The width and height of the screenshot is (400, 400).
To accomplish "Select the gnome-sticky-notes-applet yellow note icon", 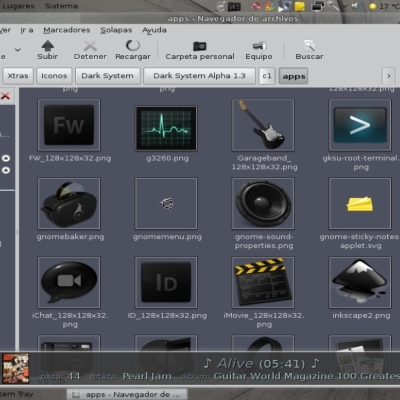I will tap(360, 204).
